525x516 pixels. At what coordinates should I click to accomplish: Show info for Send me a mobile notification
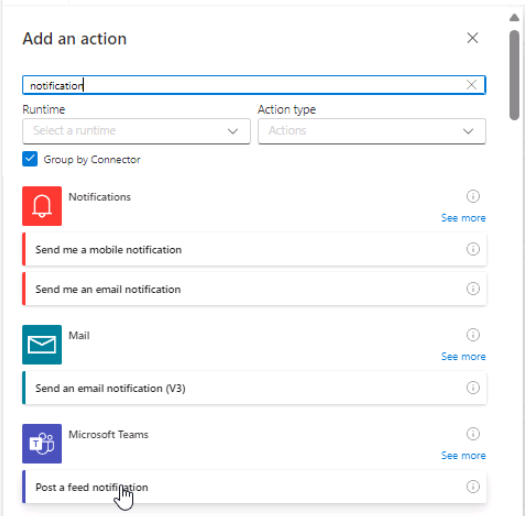coord(473,249)
